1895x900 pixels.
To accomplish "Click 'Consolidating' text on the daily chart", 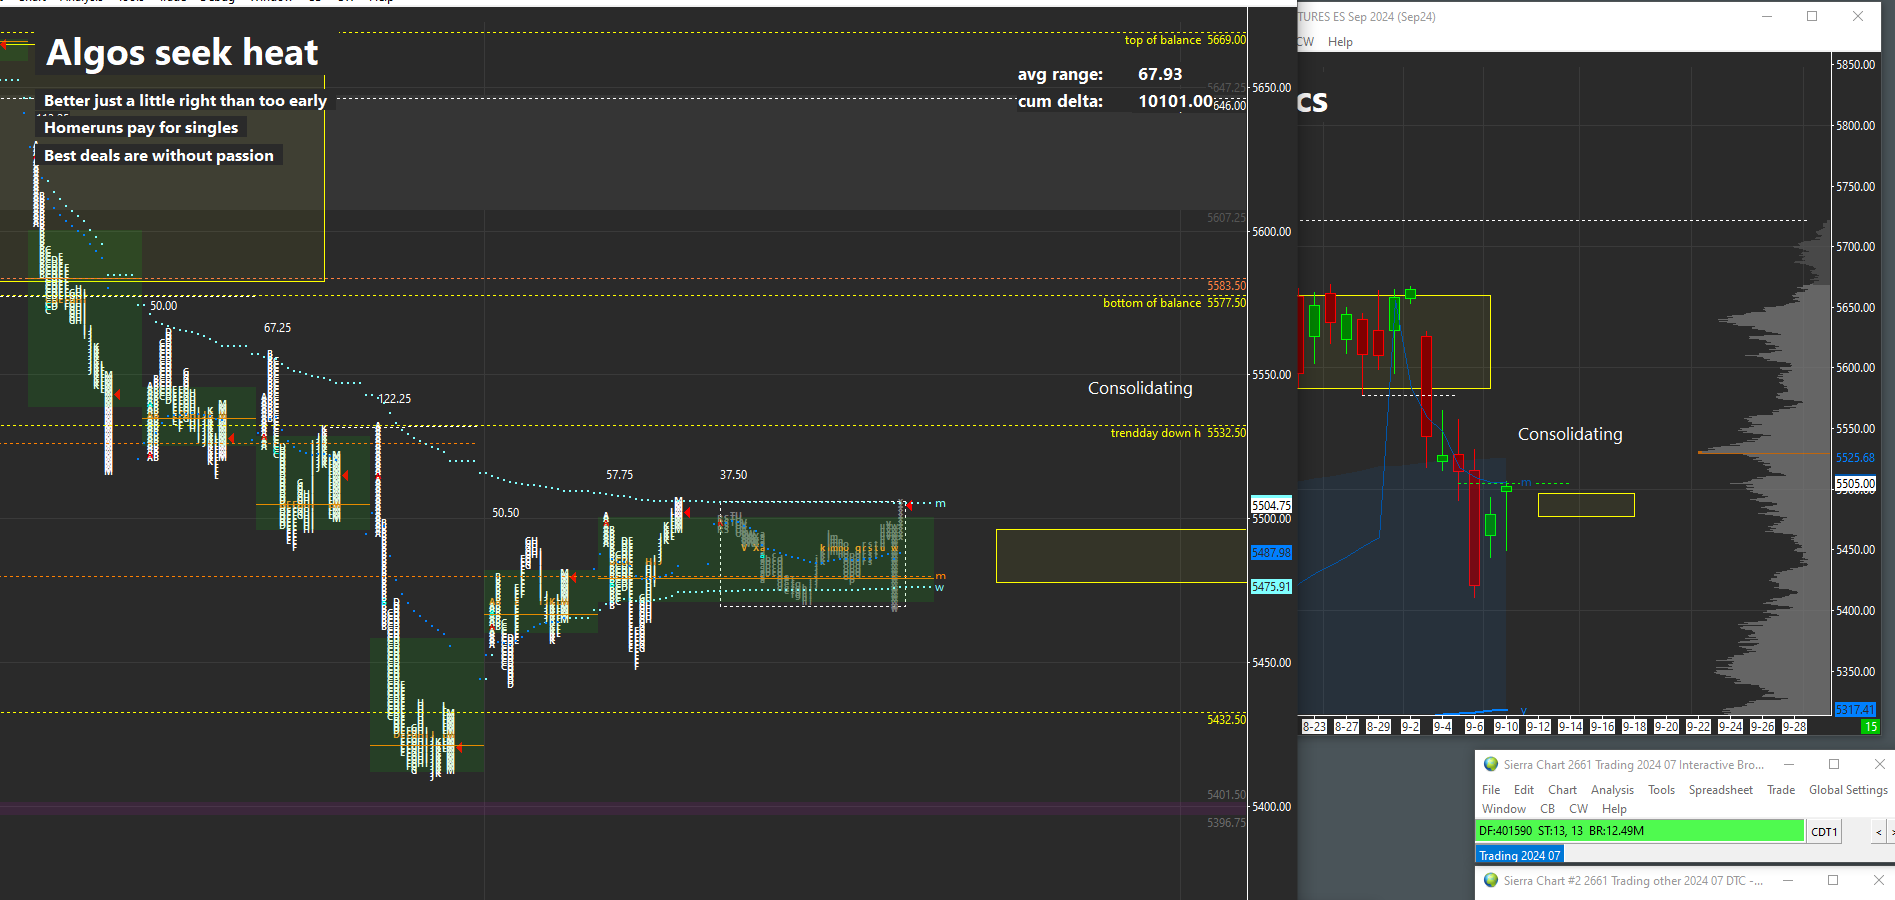I will point(1570,434).
